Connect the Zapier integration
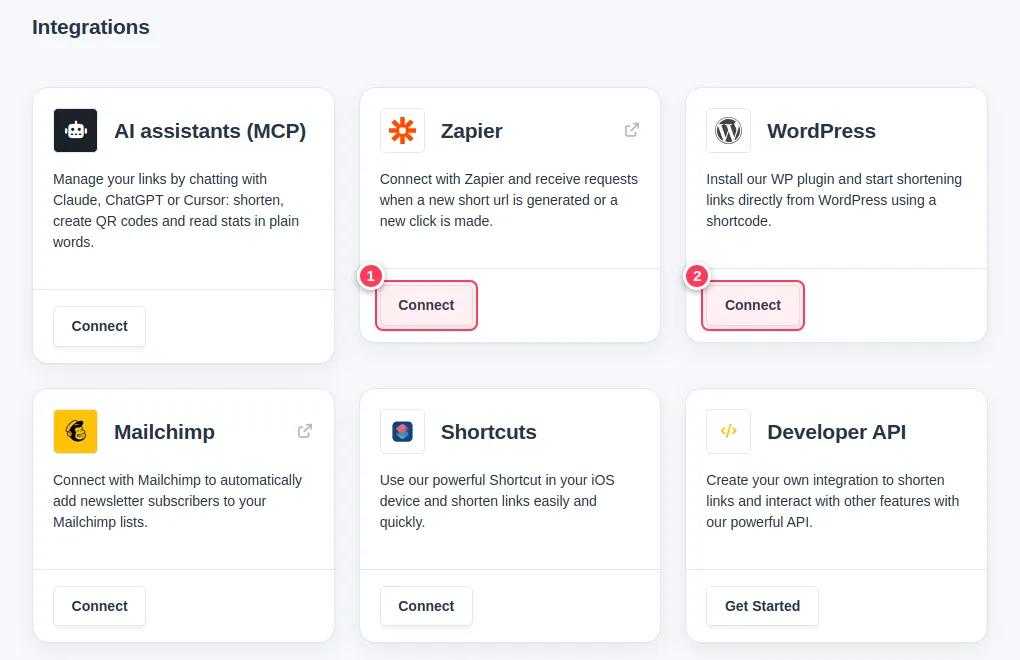 [426, 305]
